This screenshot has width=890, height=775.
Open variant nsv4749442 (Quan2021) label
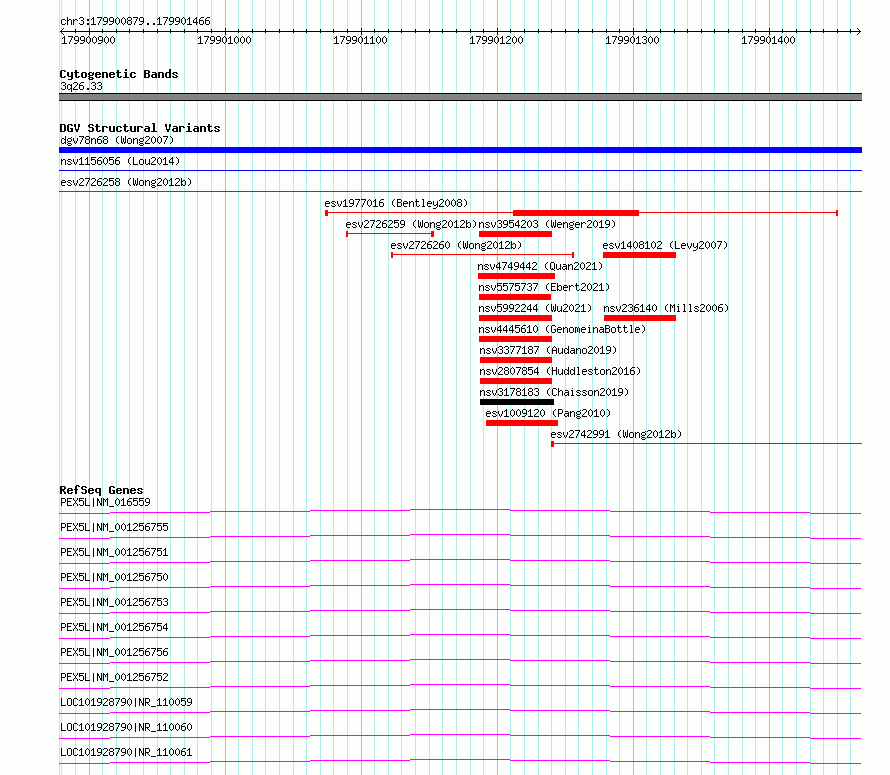click(x=540, y=266)
